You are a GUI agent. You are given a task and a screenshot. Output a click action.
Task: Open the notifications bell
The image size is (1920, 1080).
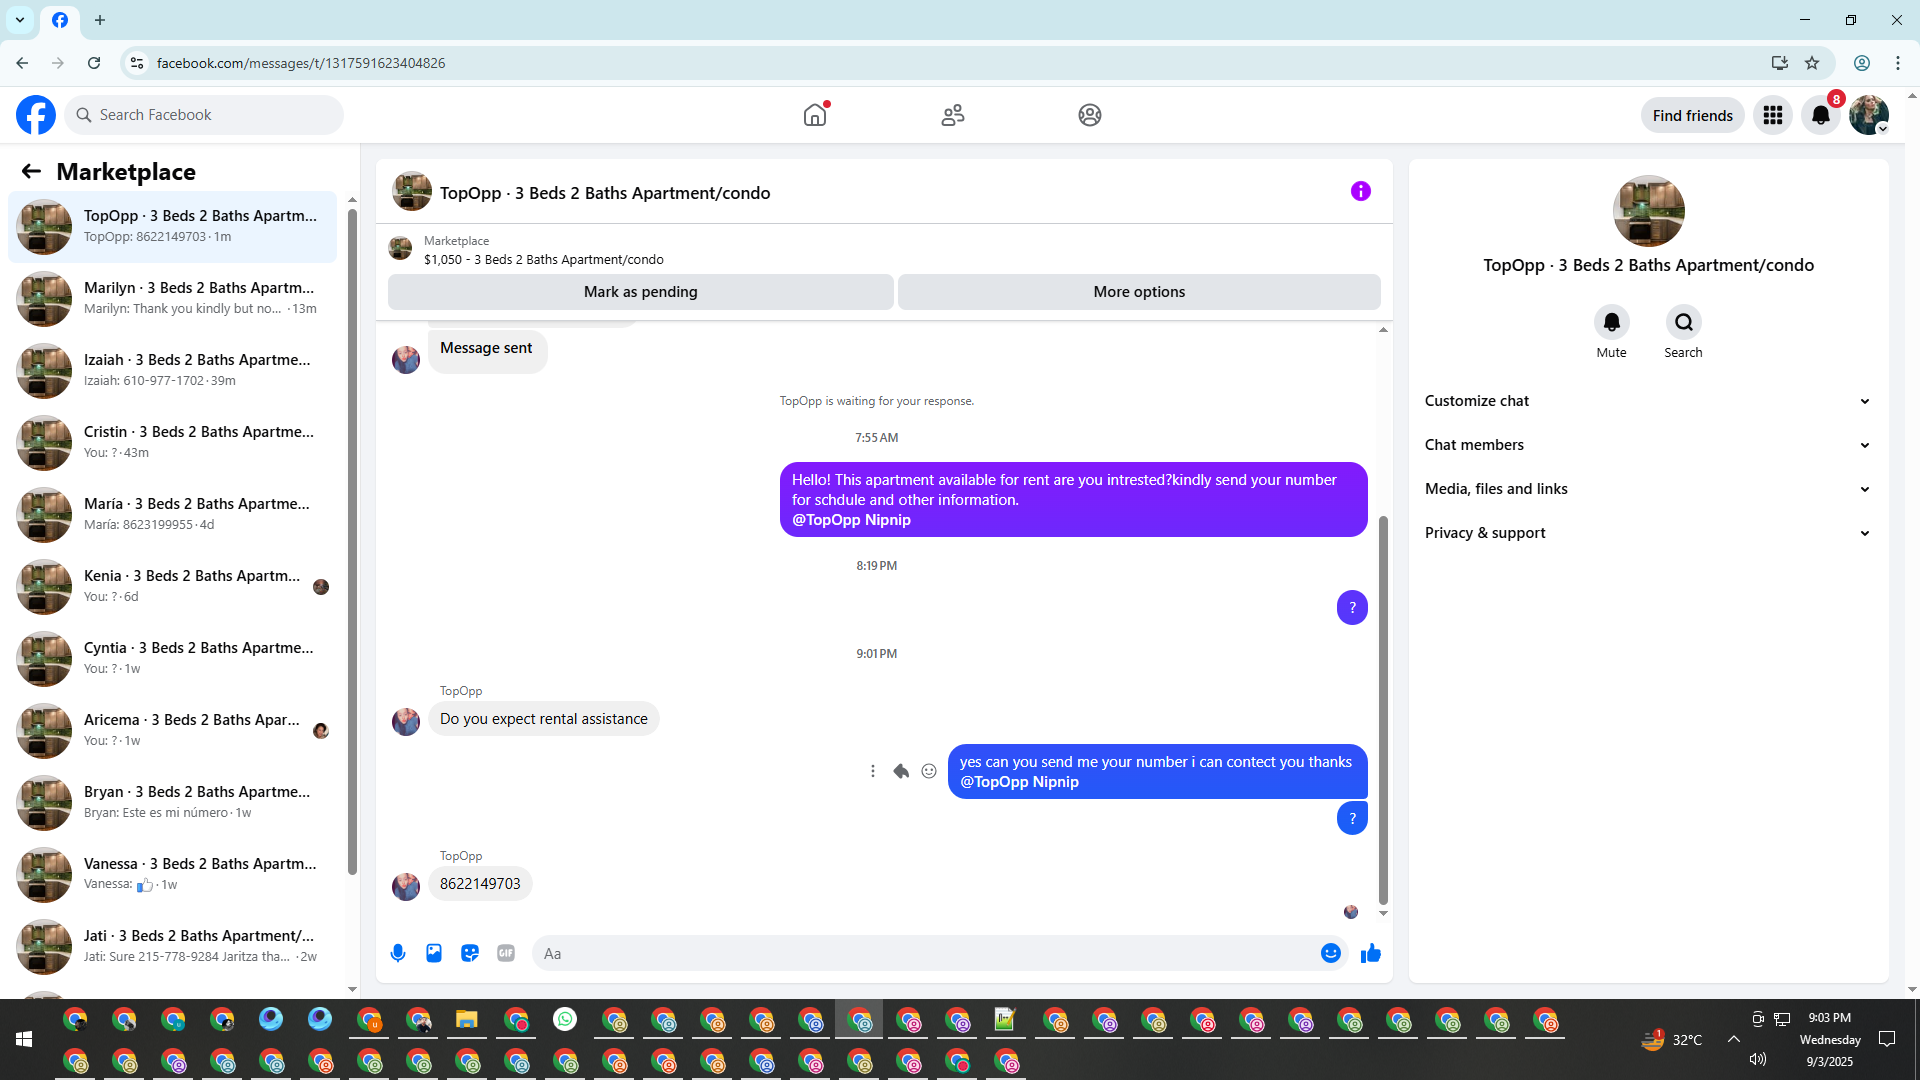[1821, 115]
